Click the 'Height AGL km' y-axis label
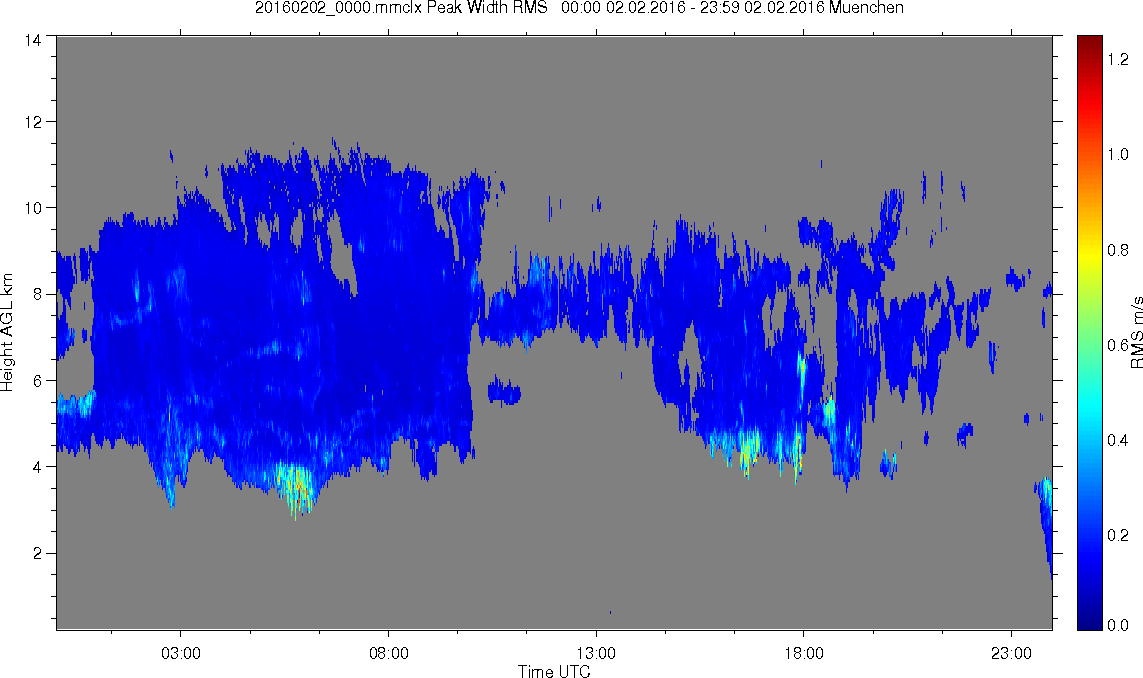This screenshot has width=1143, height=678. coord(7,332)
